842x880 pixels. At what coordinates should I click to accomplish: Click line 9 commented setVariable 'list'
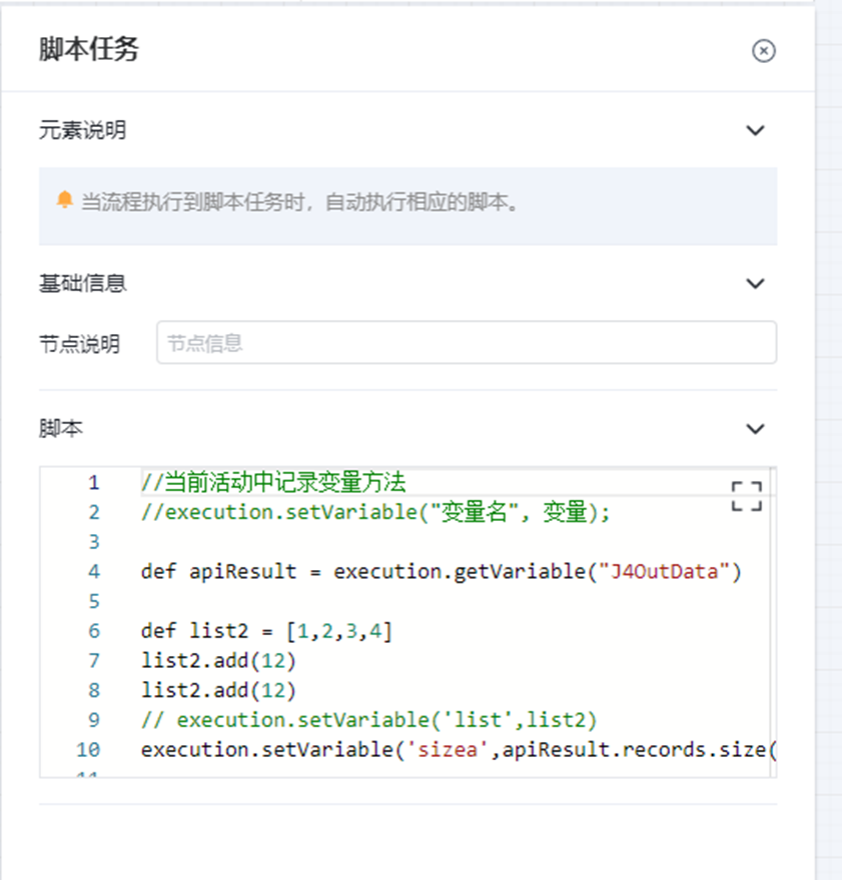369,721
